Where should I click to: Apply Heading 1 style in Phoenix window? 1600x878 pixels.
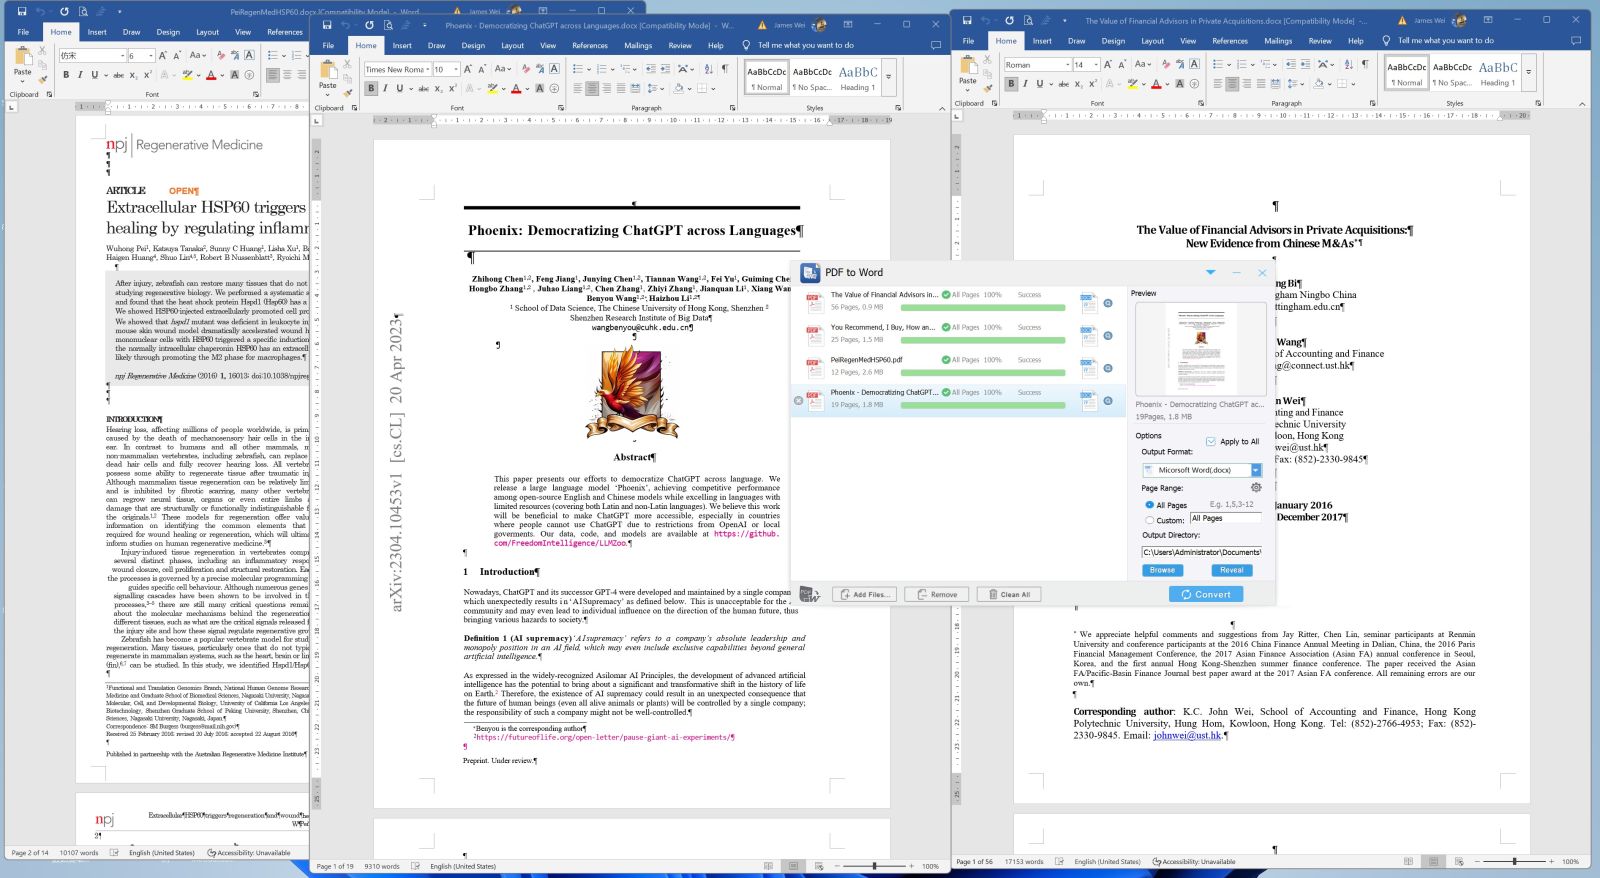[x=858, y=78]
